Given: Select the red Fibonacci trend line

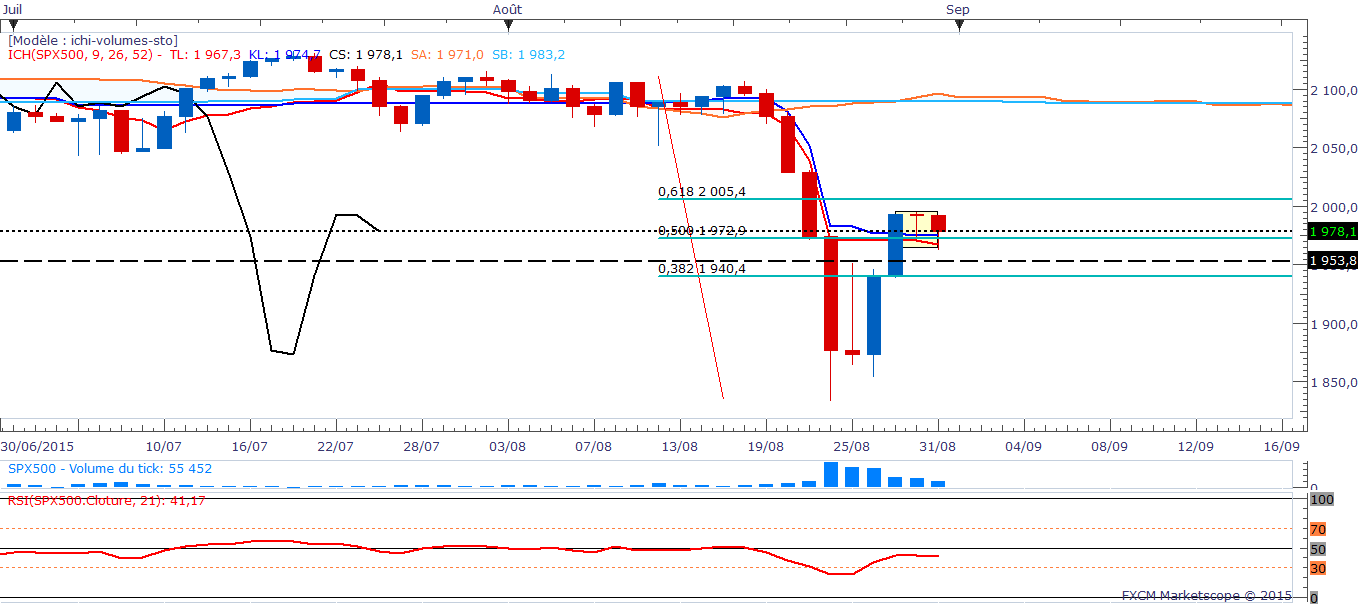Looking at the screenshot, I should click(690, 235).
